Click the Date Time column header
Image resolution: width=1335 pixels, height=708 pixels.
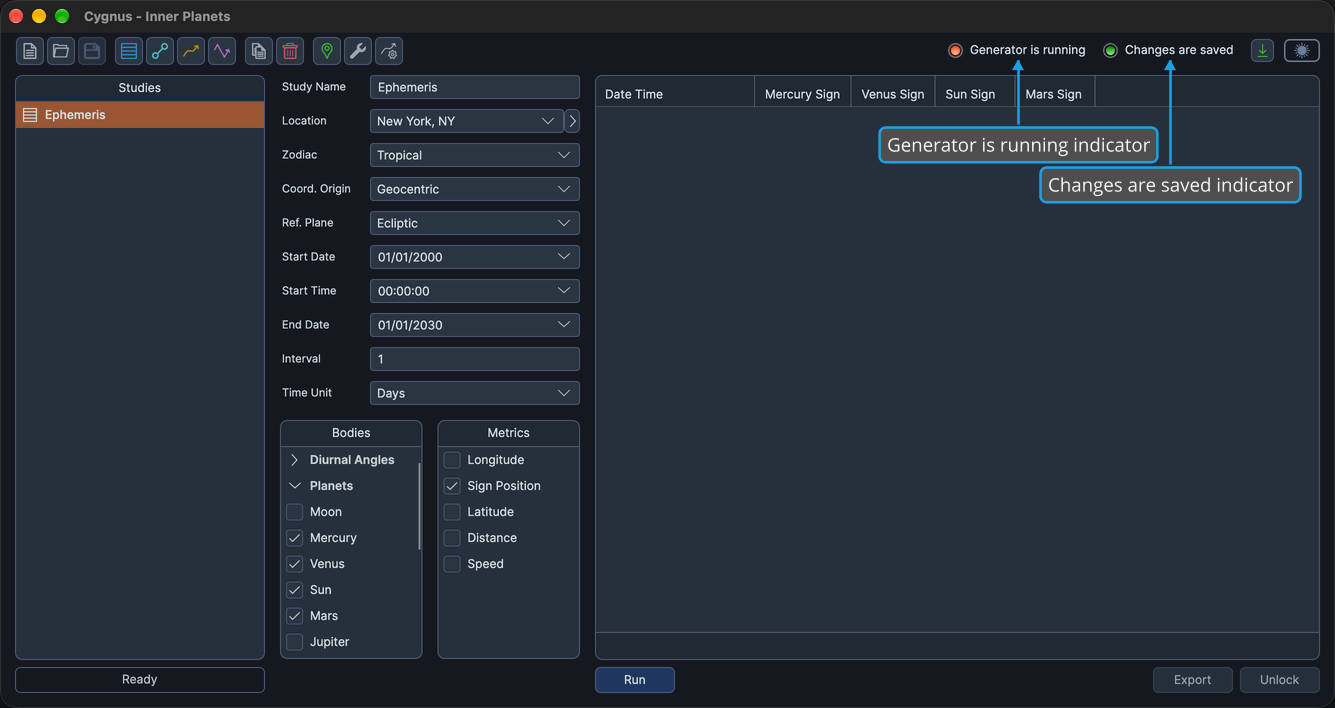[675, 94]
